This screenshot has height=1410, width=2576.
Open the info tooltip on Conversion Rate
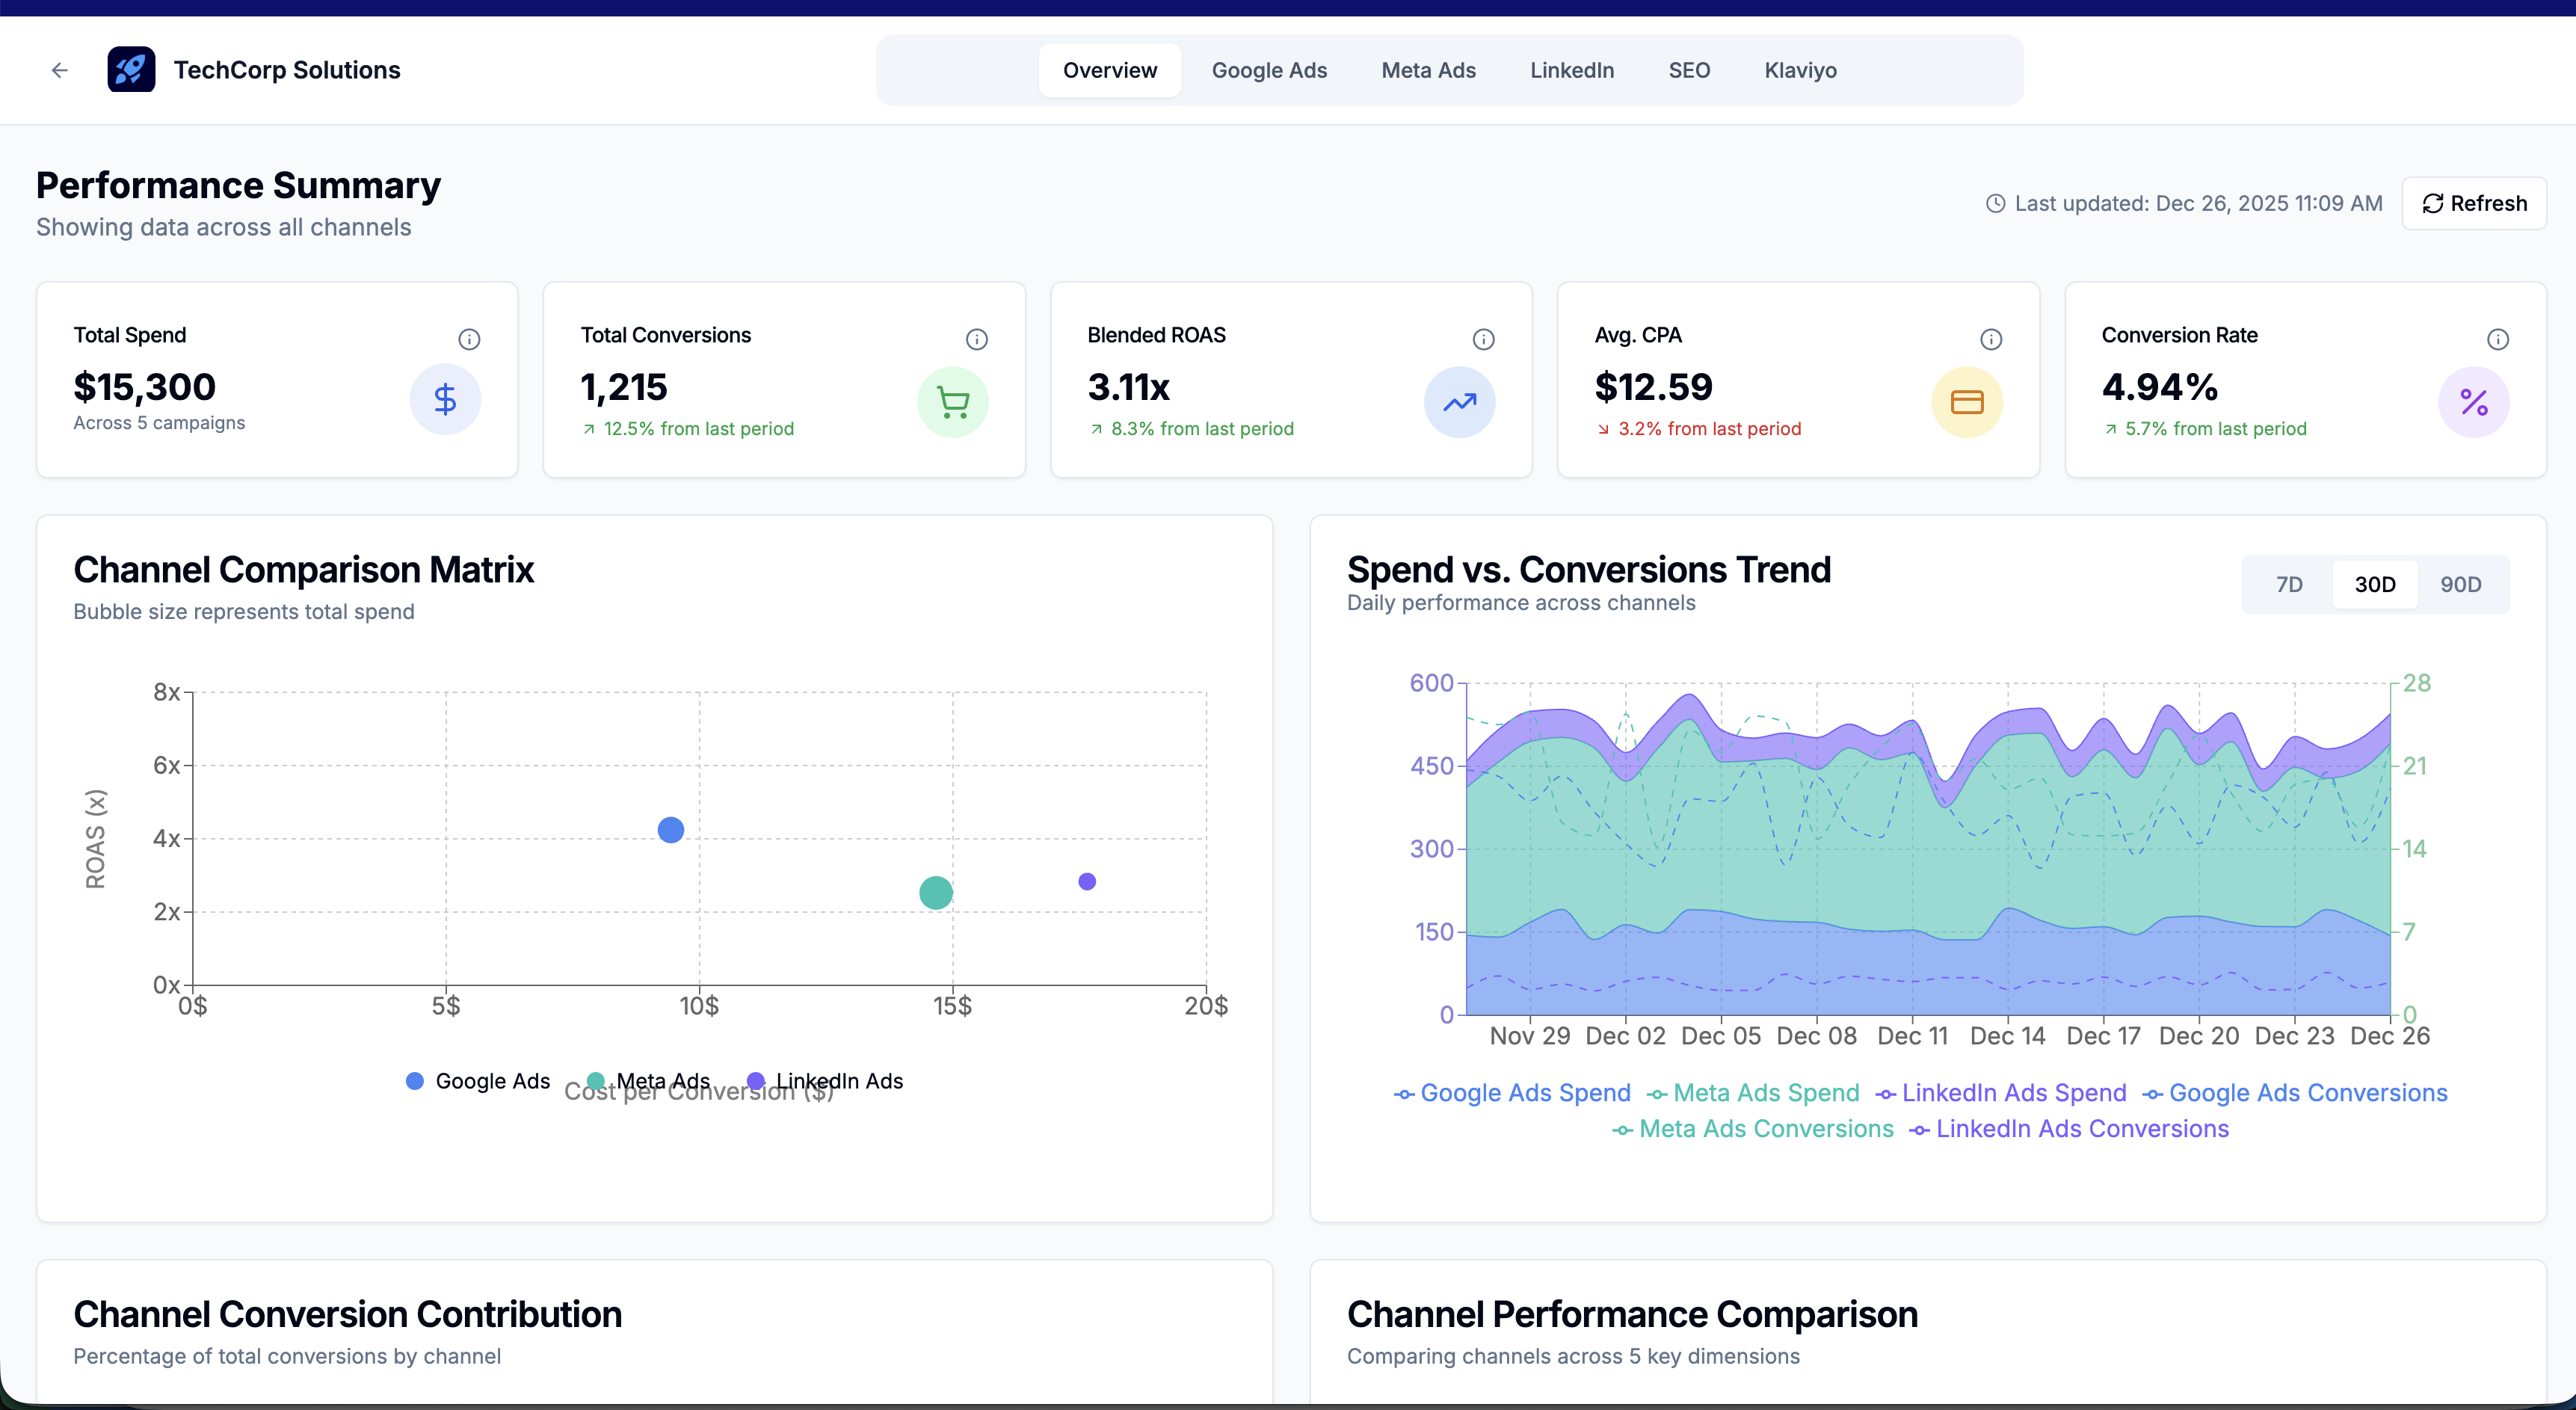pos(2498,339)
